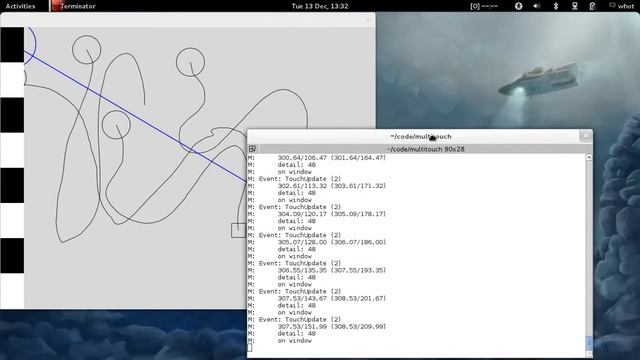Click the Terminator icon in top bar
Screen dimensions: 640x360
(56, 6)
